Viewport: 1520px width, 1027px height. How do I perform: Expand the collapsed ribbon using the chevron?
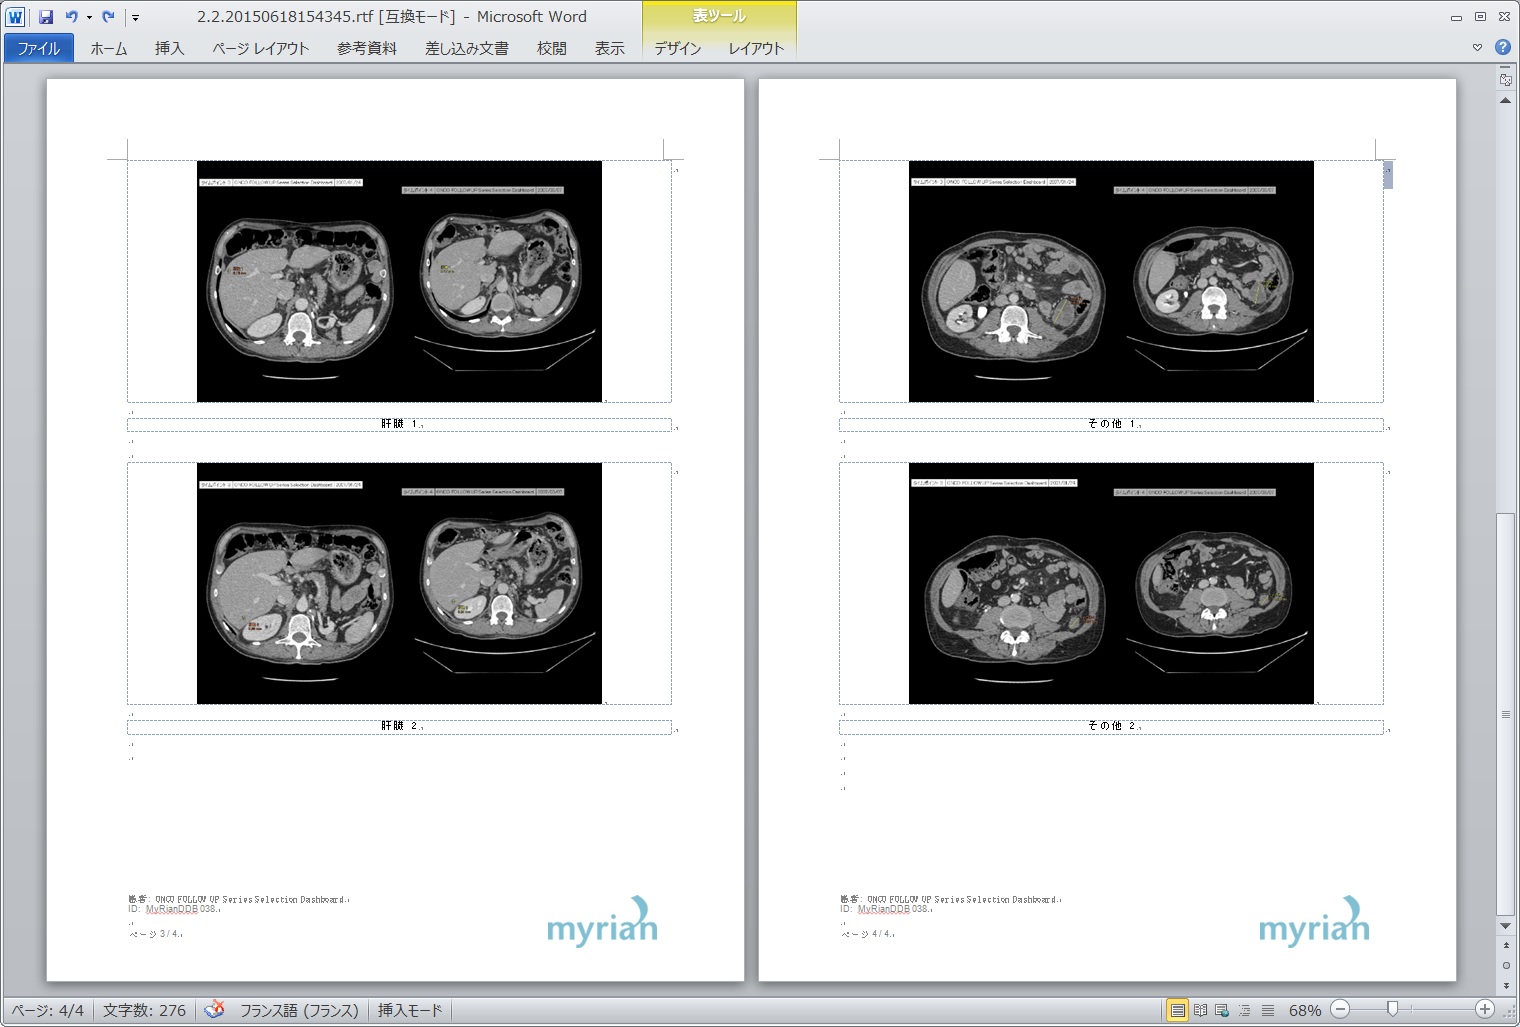[x=1477, y=47]
